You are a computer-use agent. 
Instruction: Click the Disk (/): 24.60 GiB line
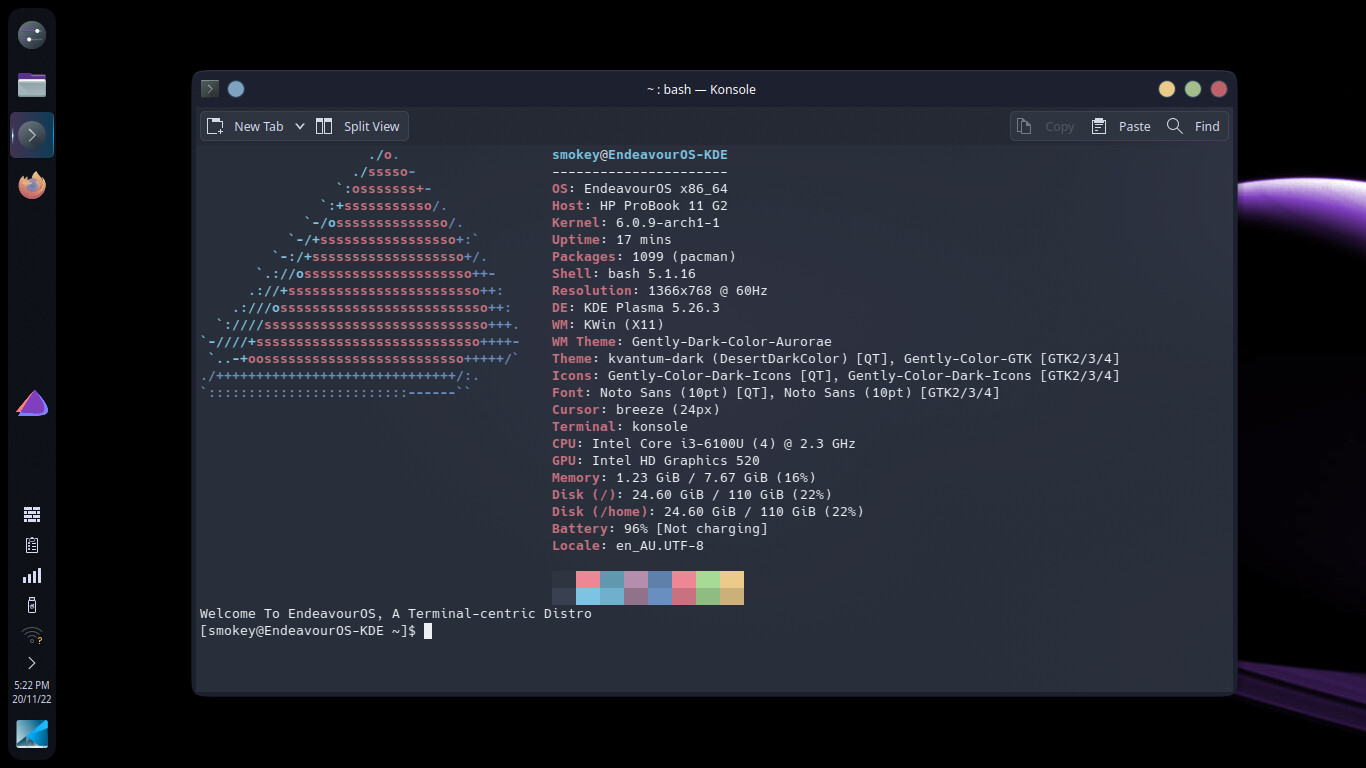point(692,495)
